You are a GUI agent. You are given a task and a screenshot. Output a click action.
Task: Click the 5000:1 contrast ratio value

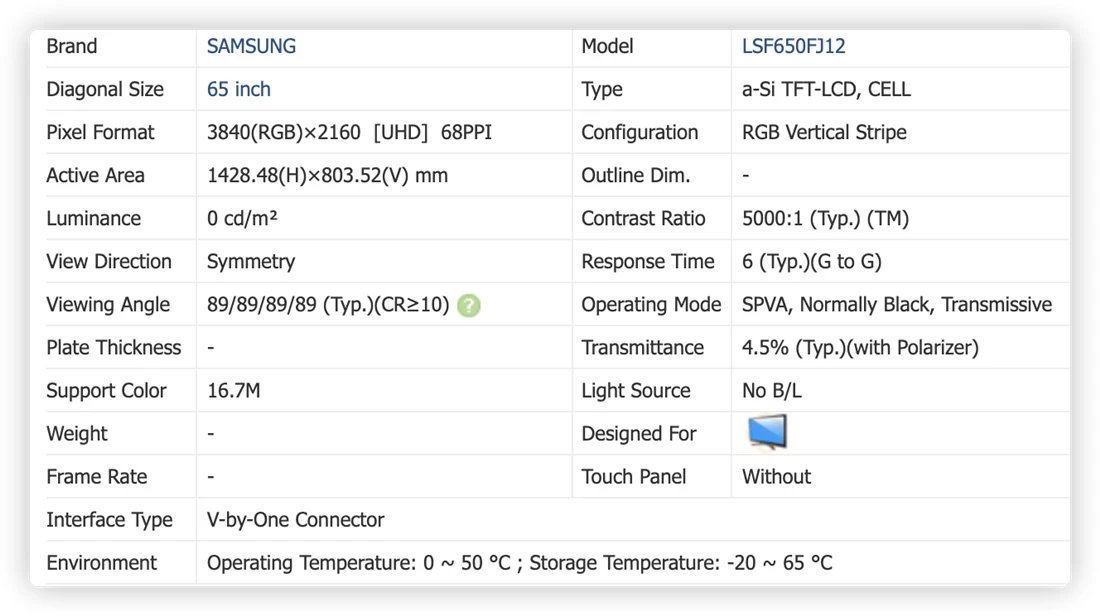(825, 219)
